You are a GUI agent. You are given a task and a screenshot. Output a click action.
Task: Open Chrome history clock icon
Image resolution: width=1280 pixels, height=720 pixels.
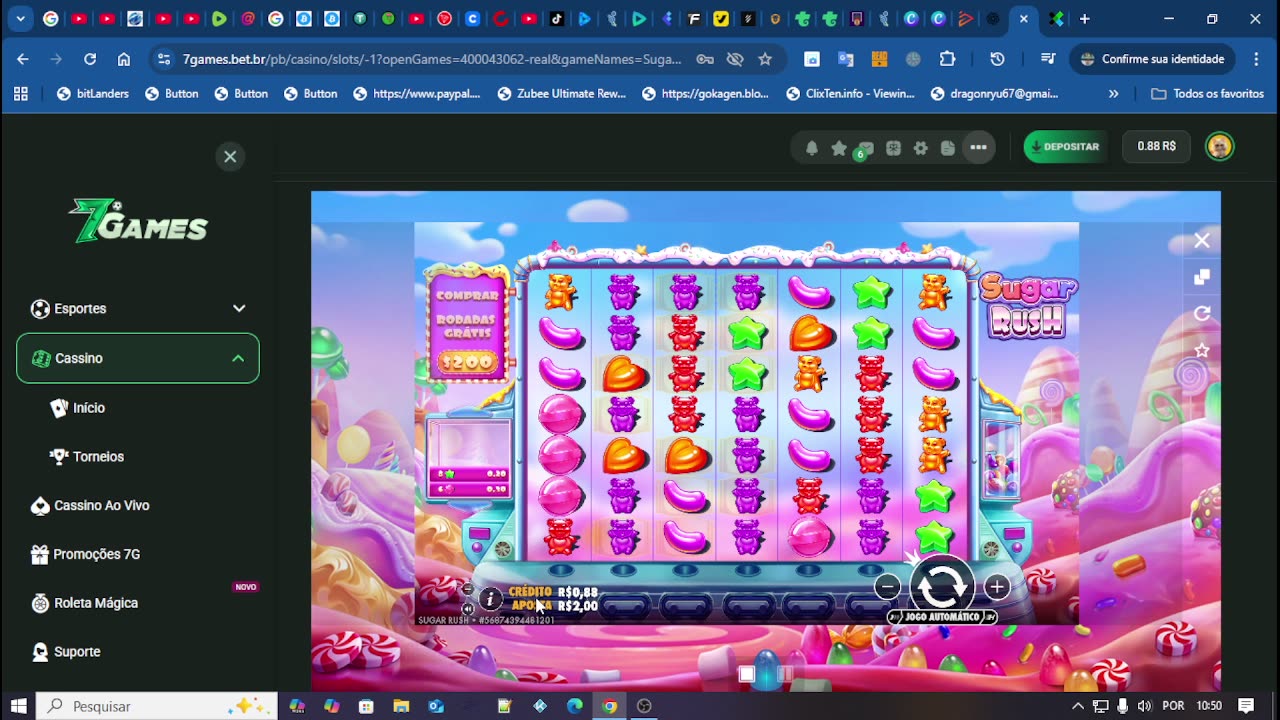point(997,59)
